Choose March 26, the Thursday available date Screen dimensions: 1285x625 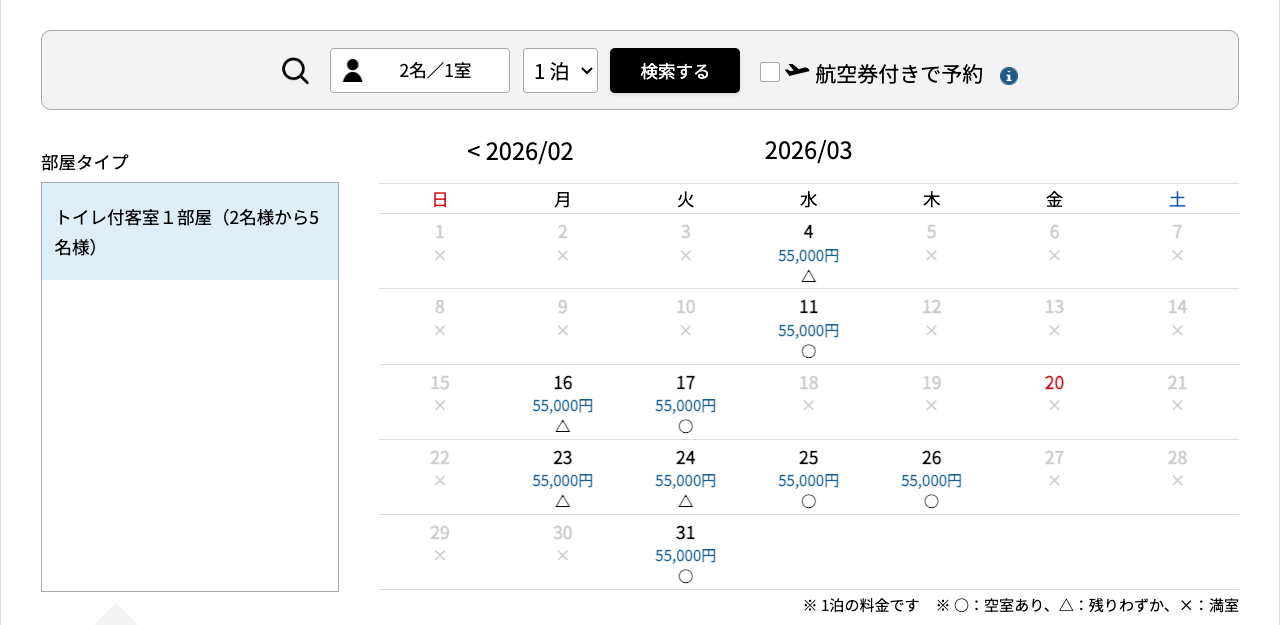pos(931,480)
